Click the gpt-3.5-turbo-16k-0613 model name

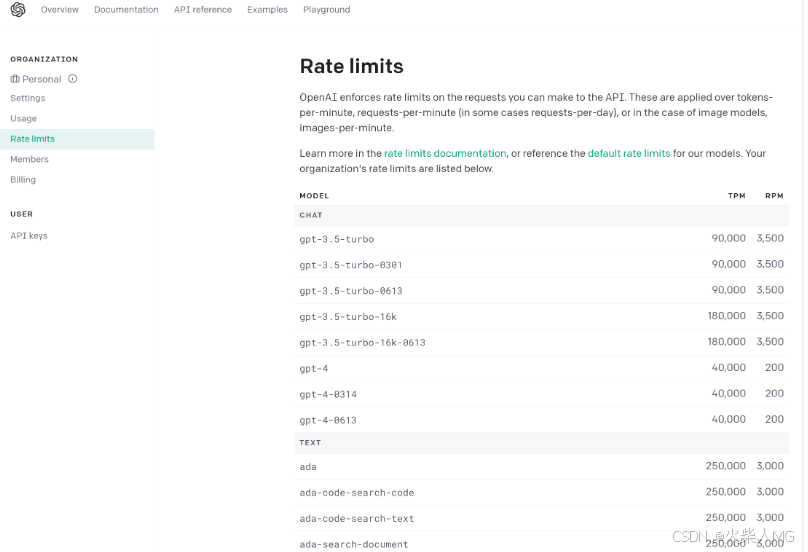362,342
